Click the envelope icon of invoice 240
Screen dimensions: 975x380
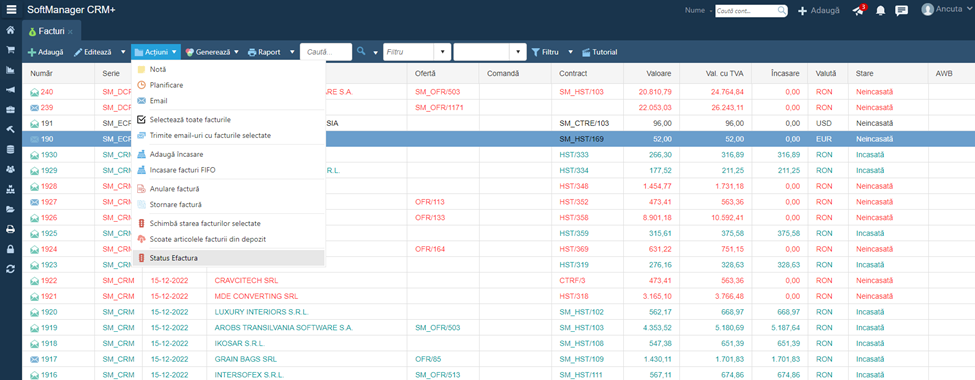[x=34, y=91]
